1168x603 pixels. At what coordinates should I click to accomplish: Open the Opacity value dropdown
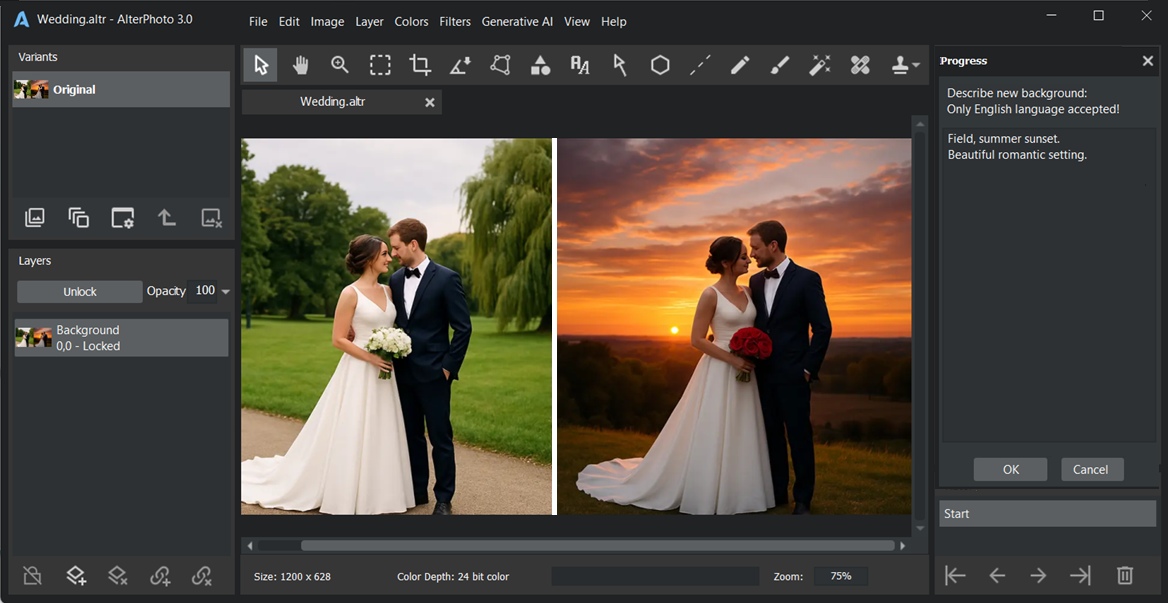point(226,291)
